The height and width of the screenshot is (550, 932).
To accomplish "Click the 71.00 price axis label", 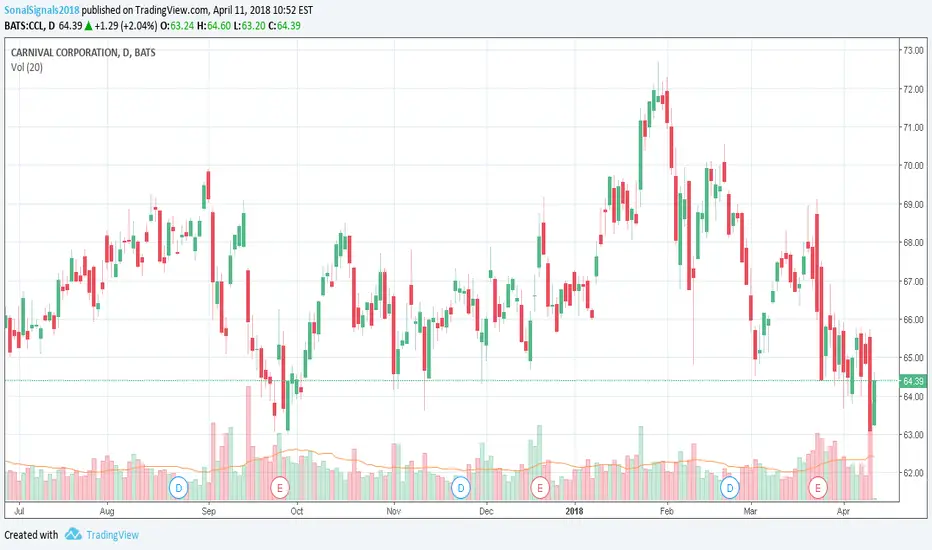I will [914, 127].
